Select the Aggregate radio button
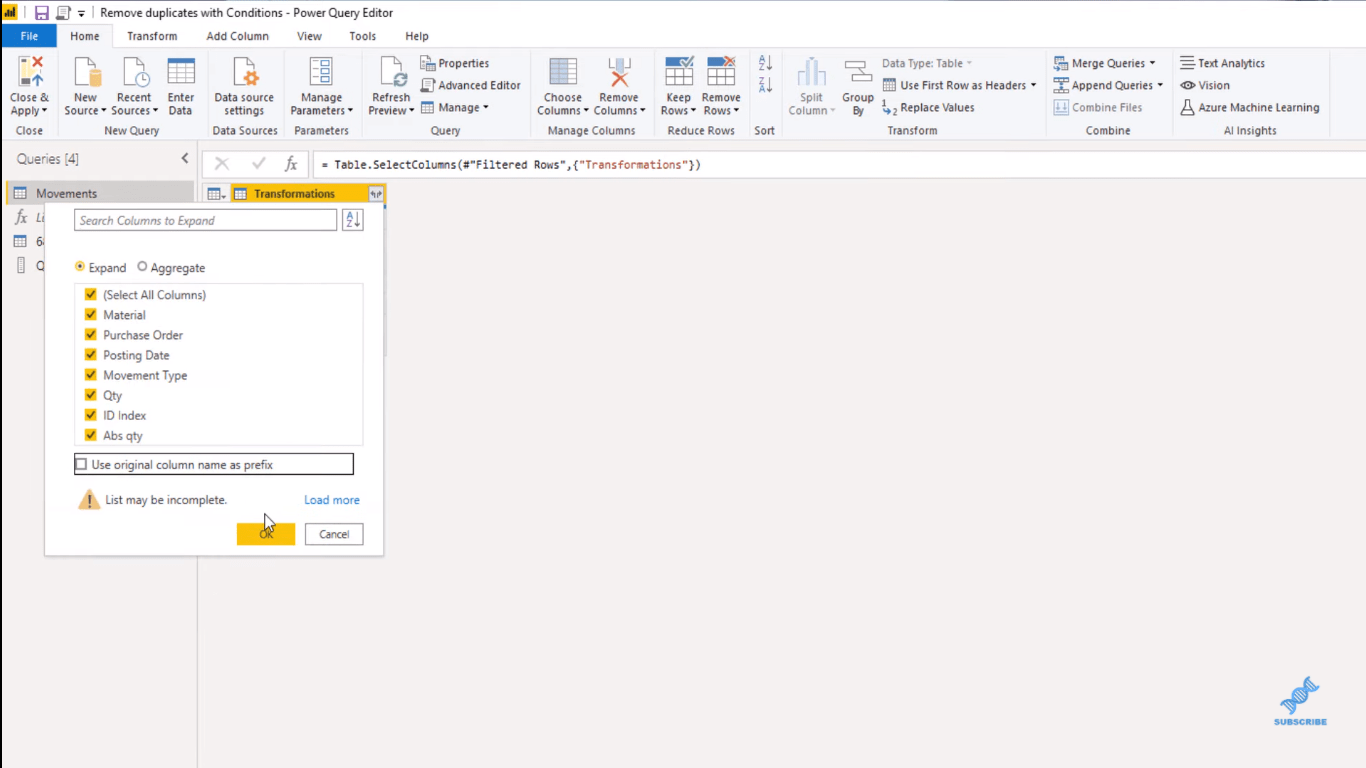This screenshot has width=1366, height=768. 142,267
